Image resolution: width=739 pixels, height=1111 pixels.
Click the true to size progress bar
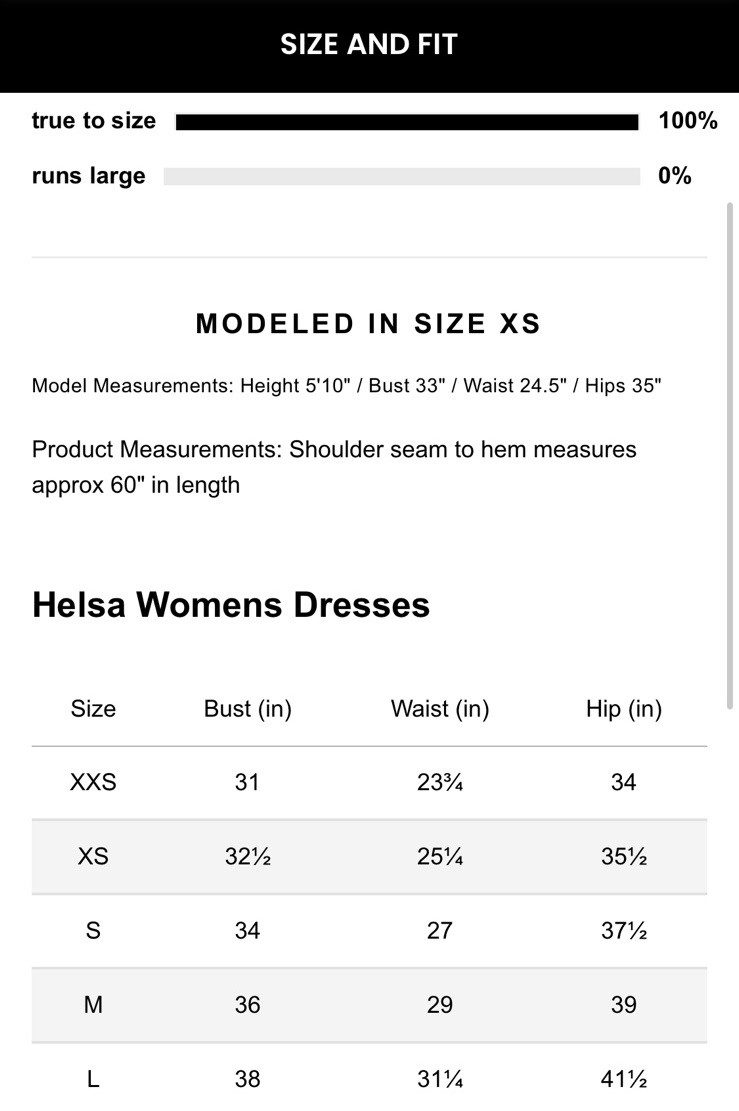(x=406, y=122)
